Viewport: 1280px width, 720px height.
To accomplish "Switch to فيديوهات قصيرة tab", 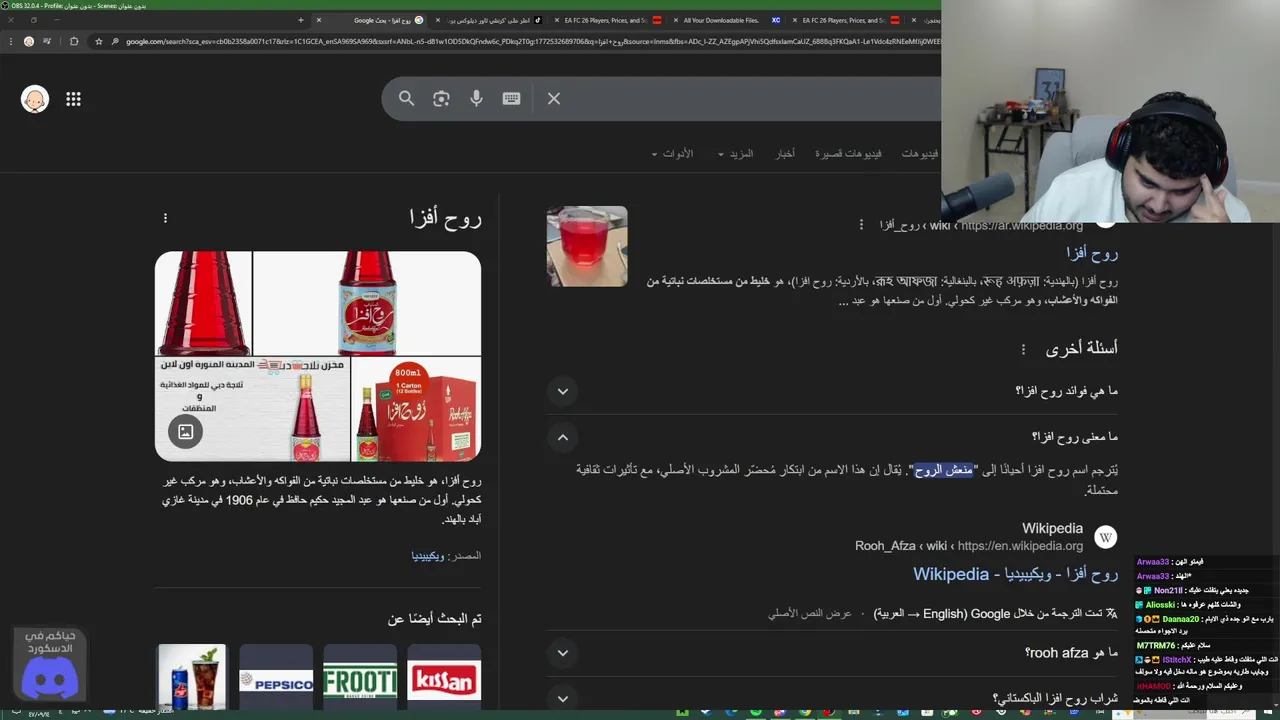I will (x=848, y=154).
